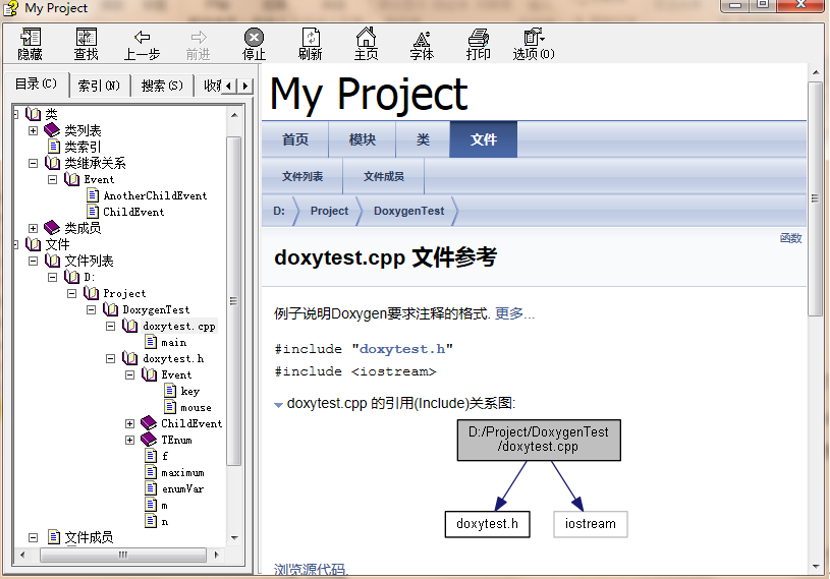The height and width of the screenshot is (579, 830).
Task: Click the page icon beside AnotherChildEvent
Action: pos(93,195)
